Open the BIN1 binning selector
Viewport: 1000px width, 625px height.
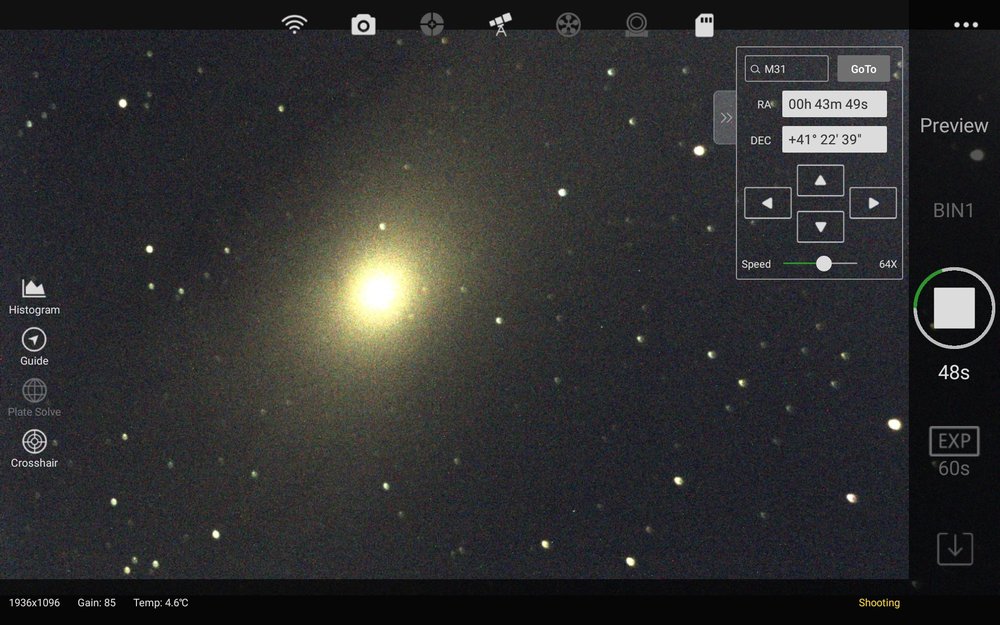click(953, 210)
